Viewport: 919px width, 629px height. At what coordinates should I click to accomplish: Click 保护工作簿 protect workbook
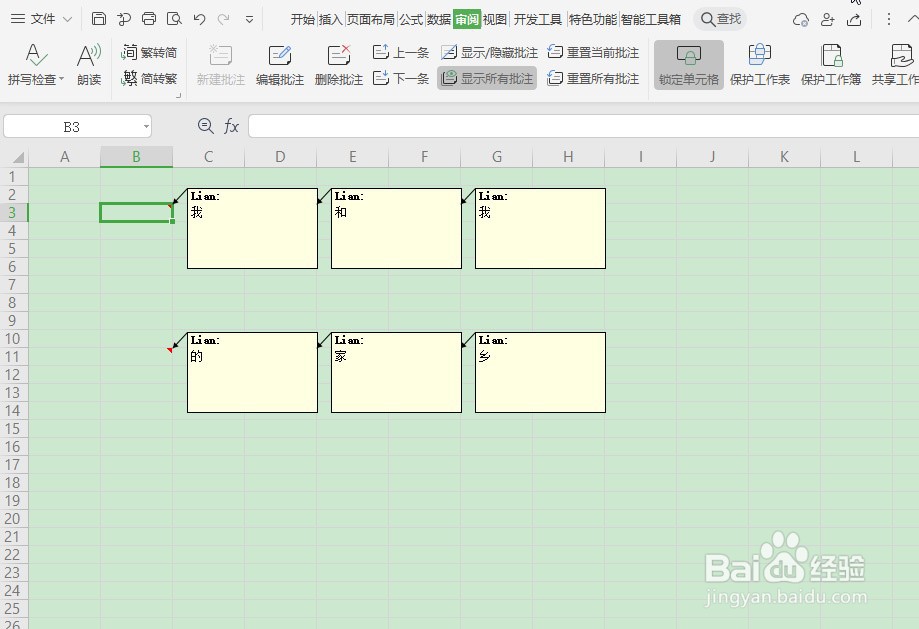click(830, 64)
